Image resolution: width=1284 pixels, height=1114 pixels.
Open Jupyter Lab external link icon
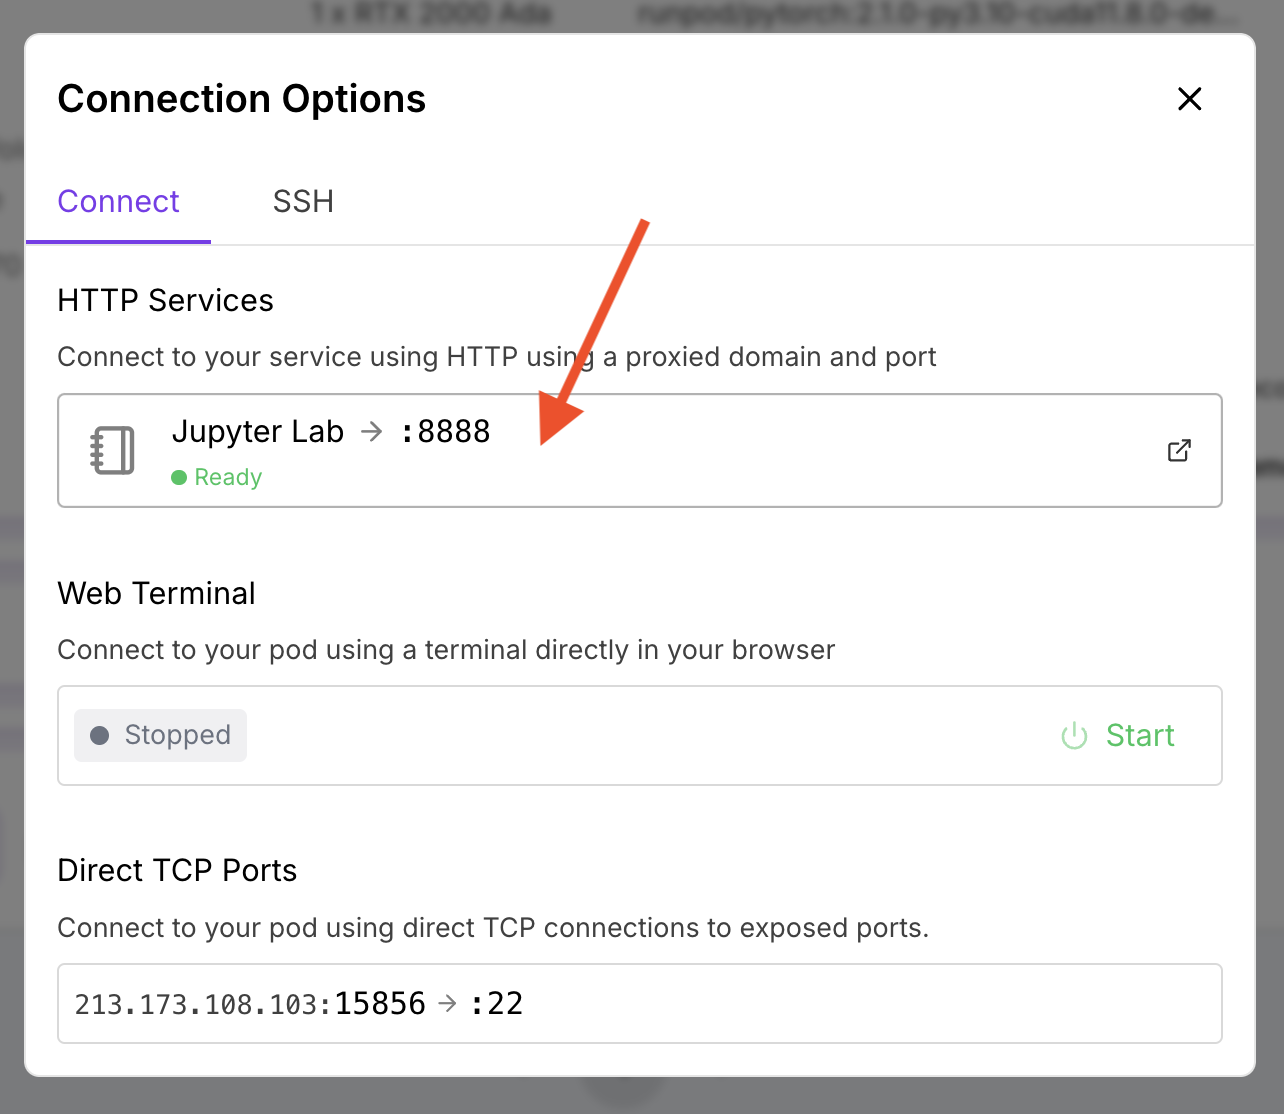[x=1179, y=450]
